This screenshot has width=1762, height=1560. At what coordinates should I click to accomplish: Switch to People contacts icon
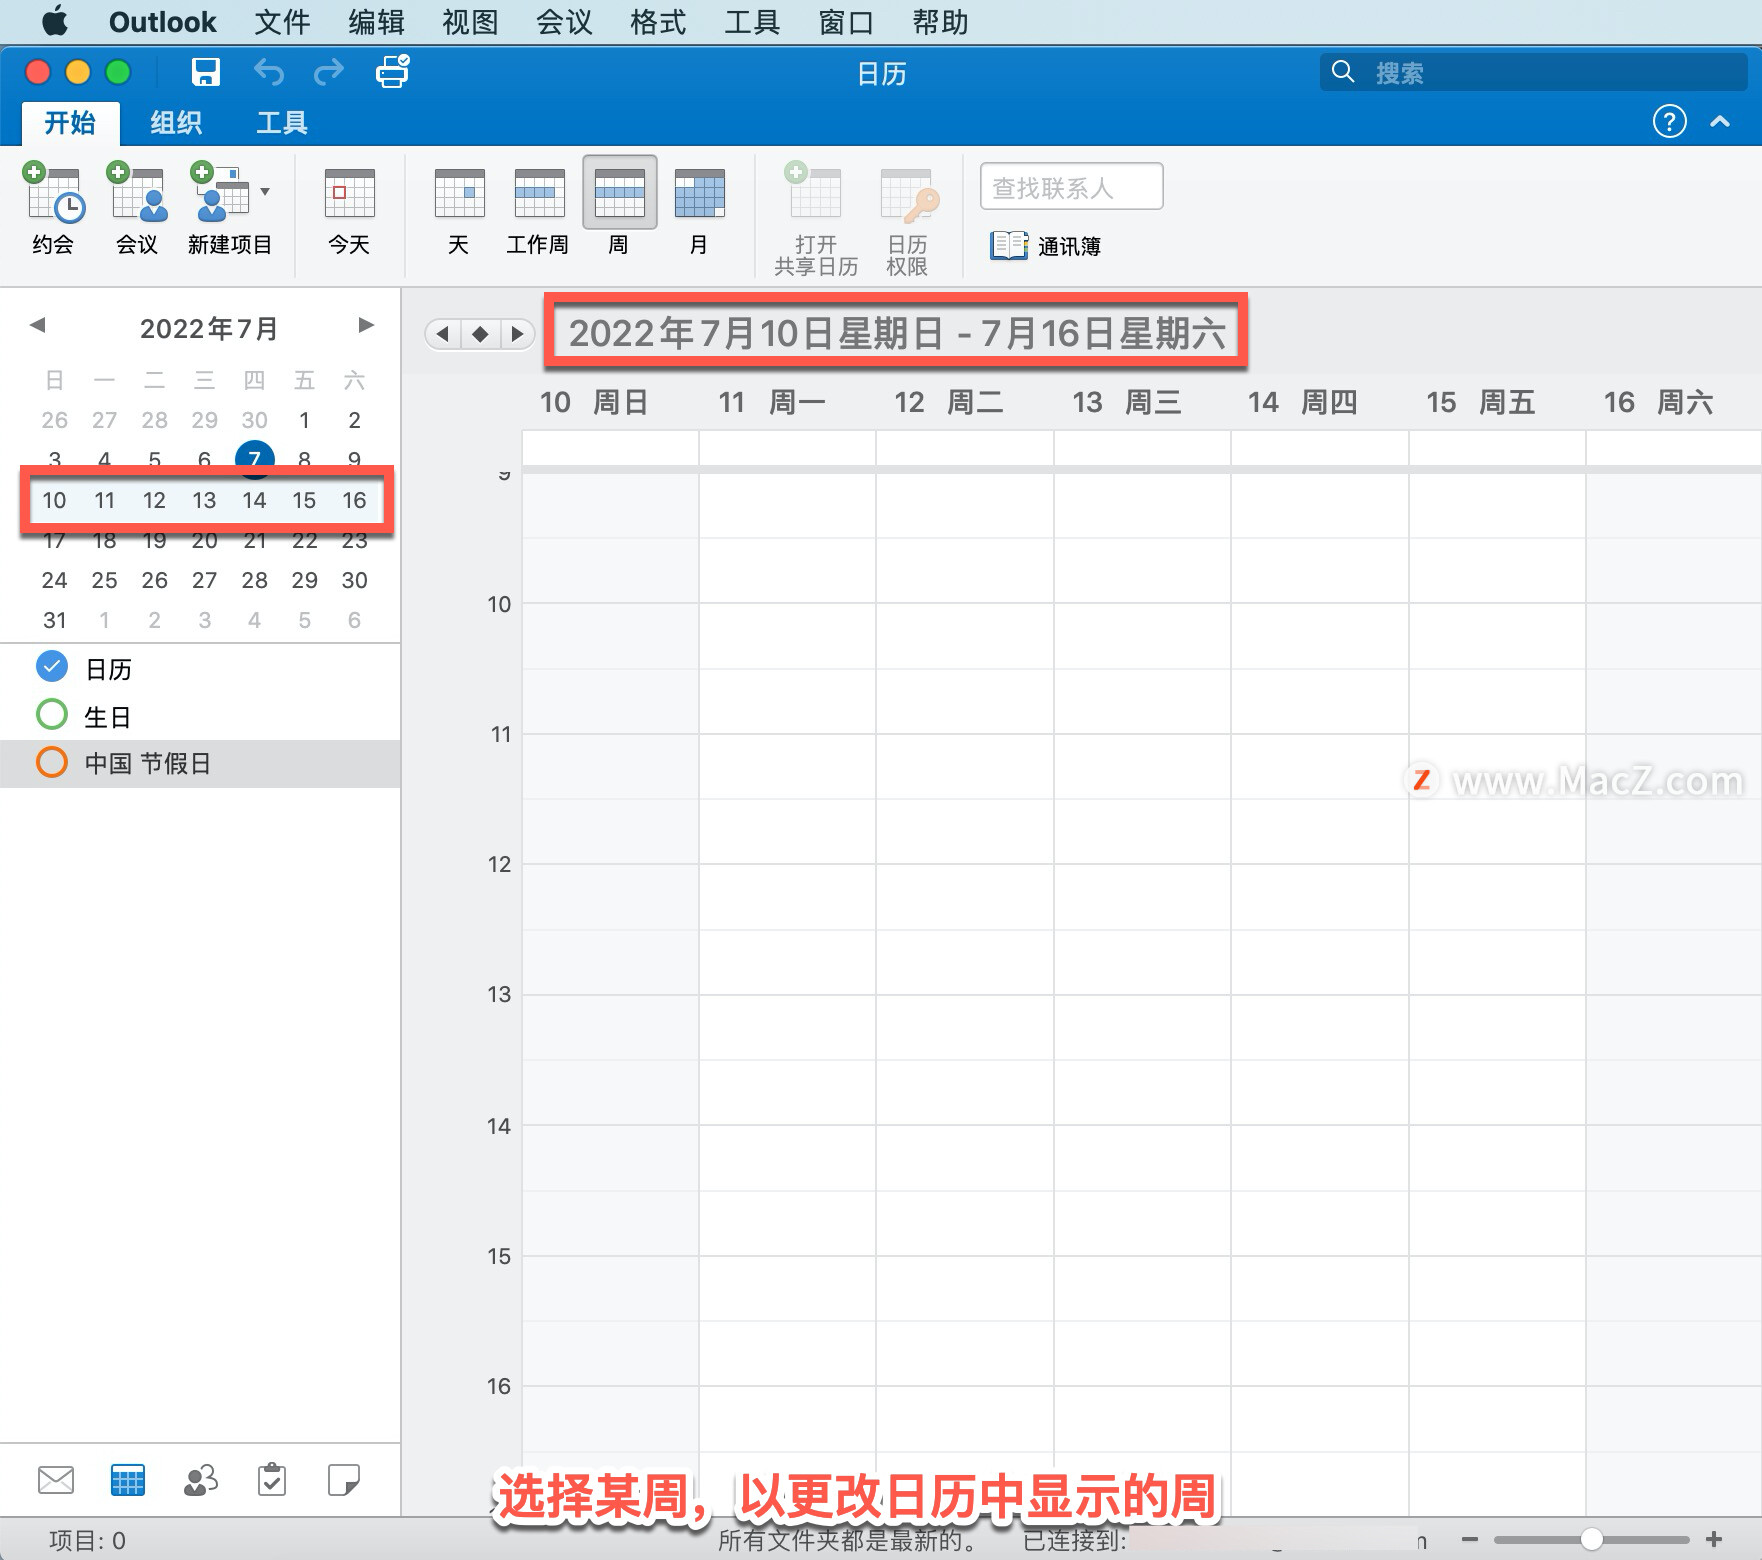point(201,1479)
